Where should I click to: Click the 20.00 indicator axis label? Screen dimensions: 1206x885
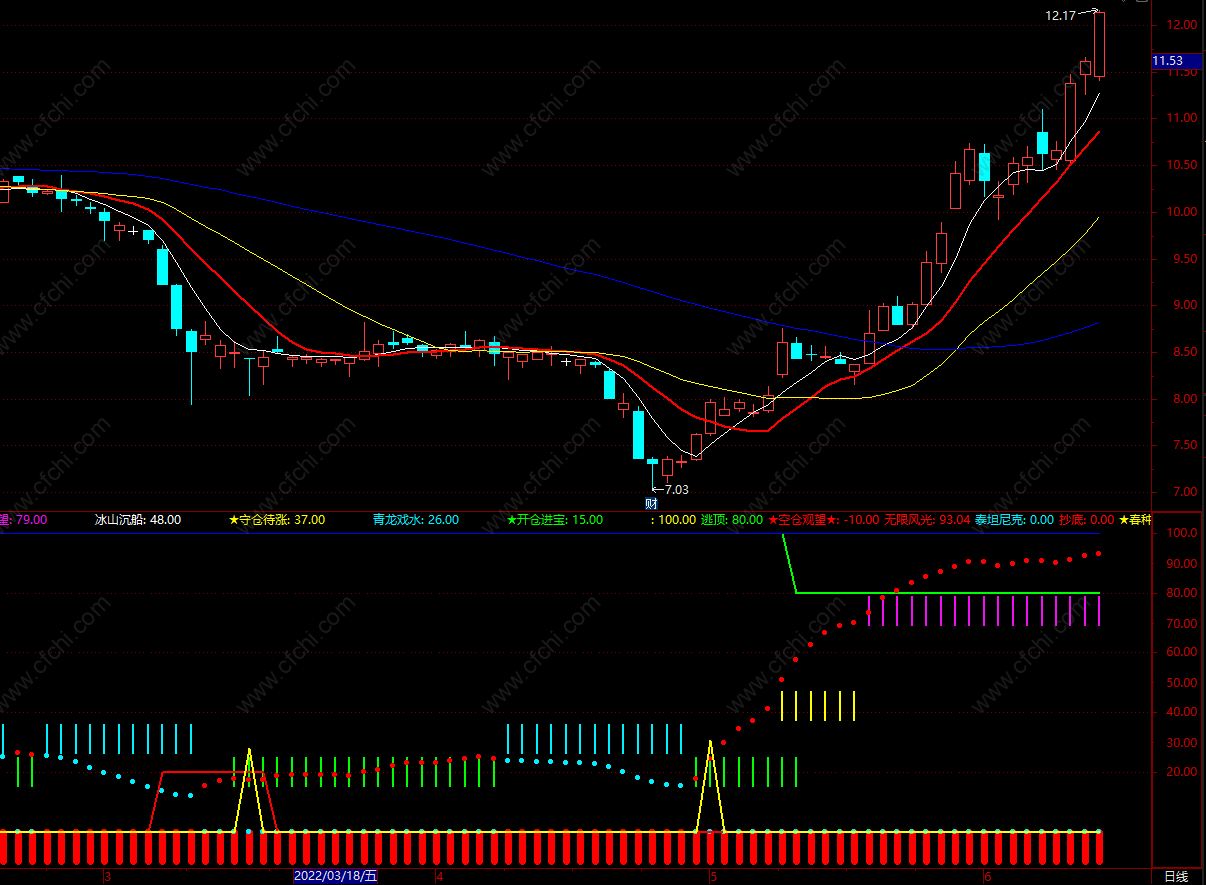pos(1182,772)
